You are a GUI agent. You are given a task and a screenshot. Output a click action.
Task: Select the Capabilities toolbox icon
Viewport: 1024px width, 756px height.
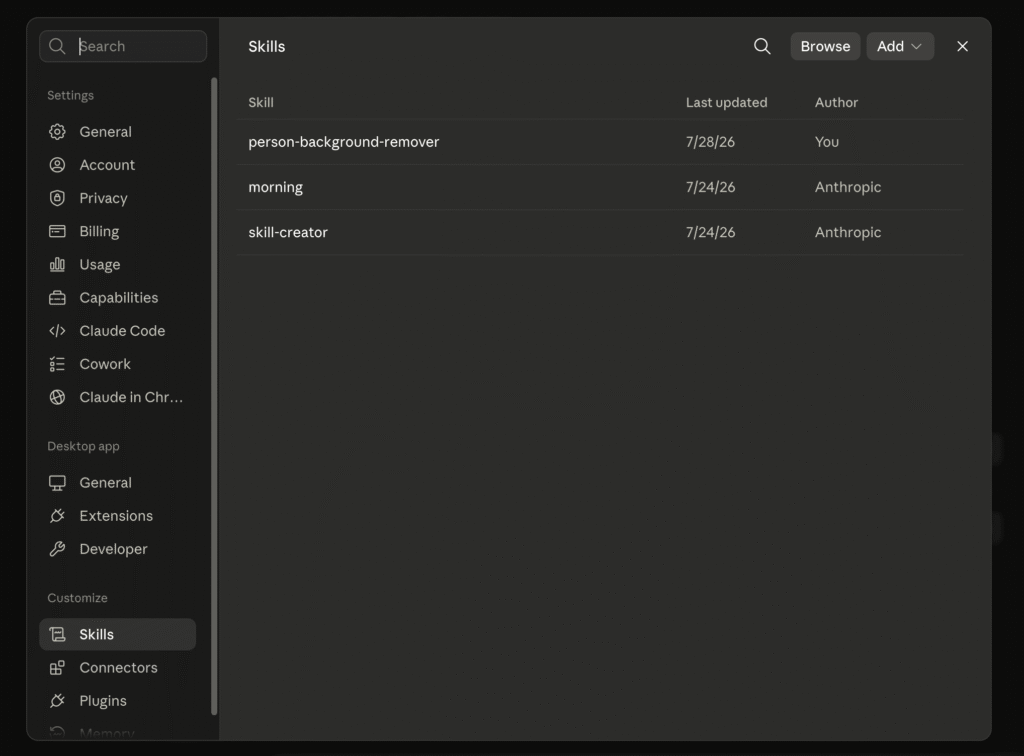(57, 298)
